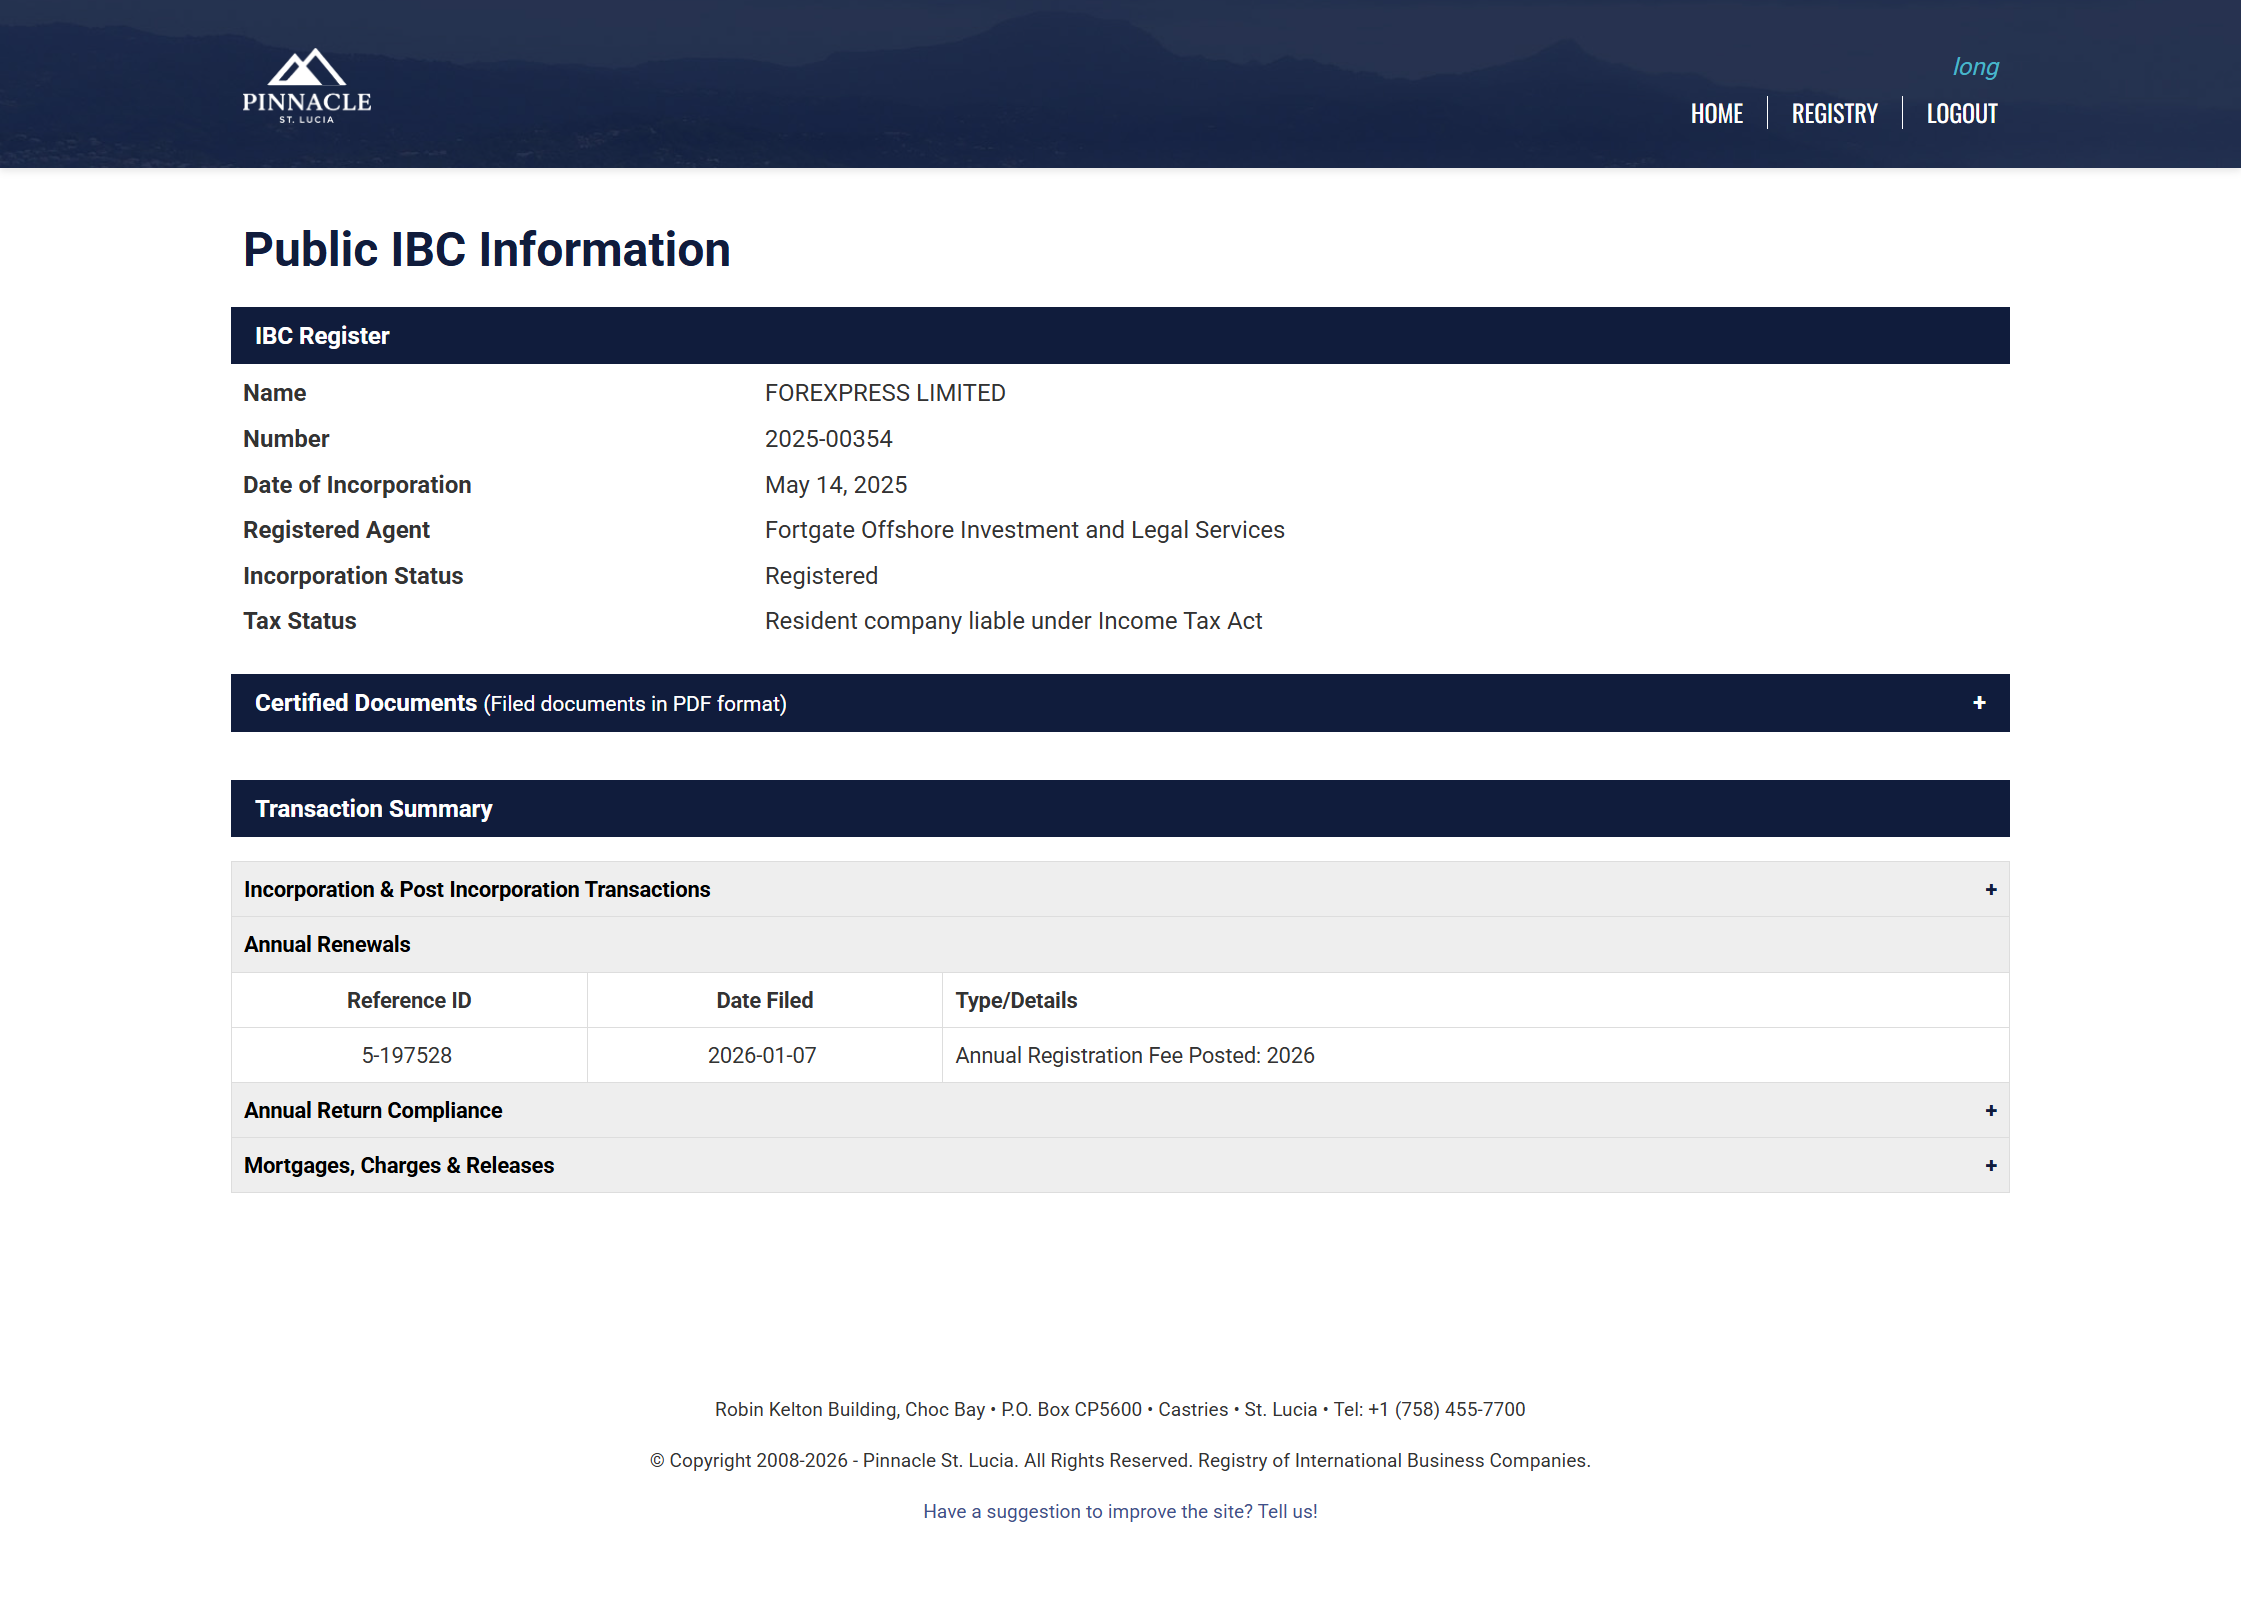Click date filed 2026-01-07 cell
2241x1621 pixels.
click(x=764, y=1056)
